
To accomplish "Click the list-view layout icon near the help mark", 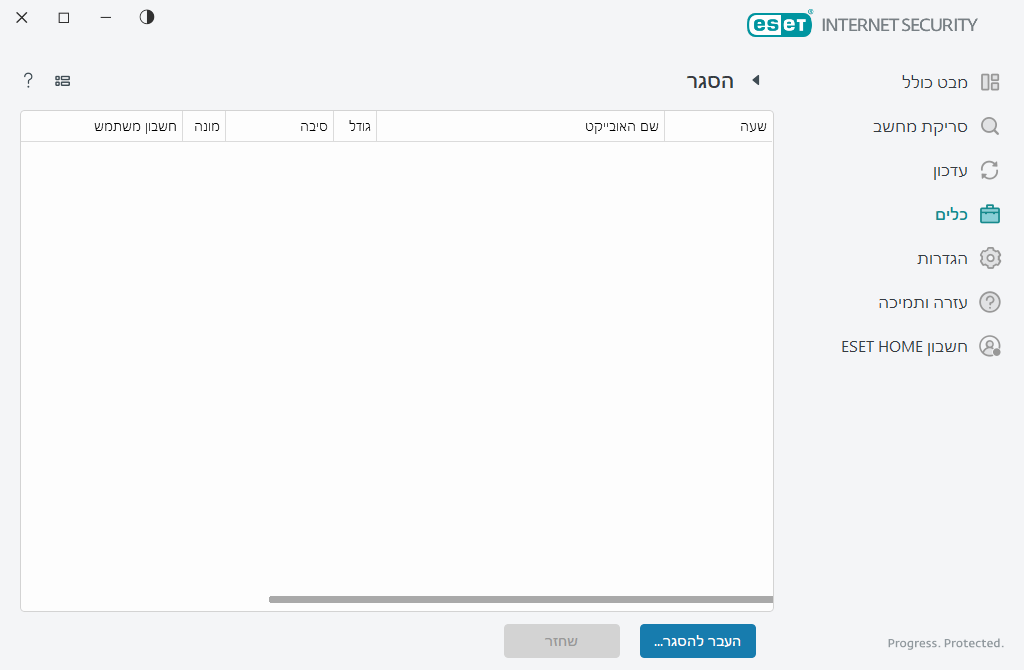I will (63, 80).
